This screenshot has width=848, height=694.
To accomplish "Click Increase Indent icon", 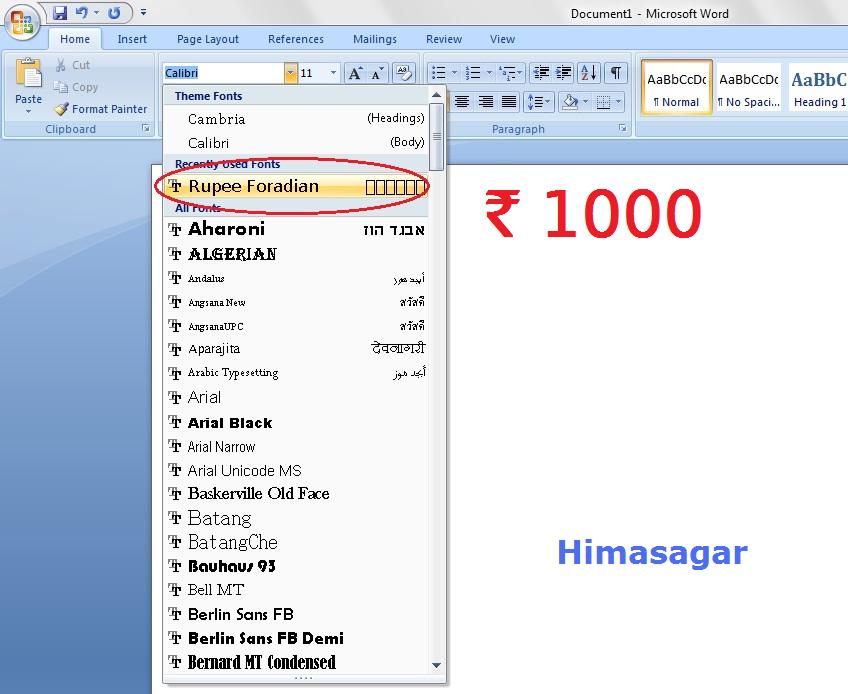I will pyautogui.click(x=564, y=72).
